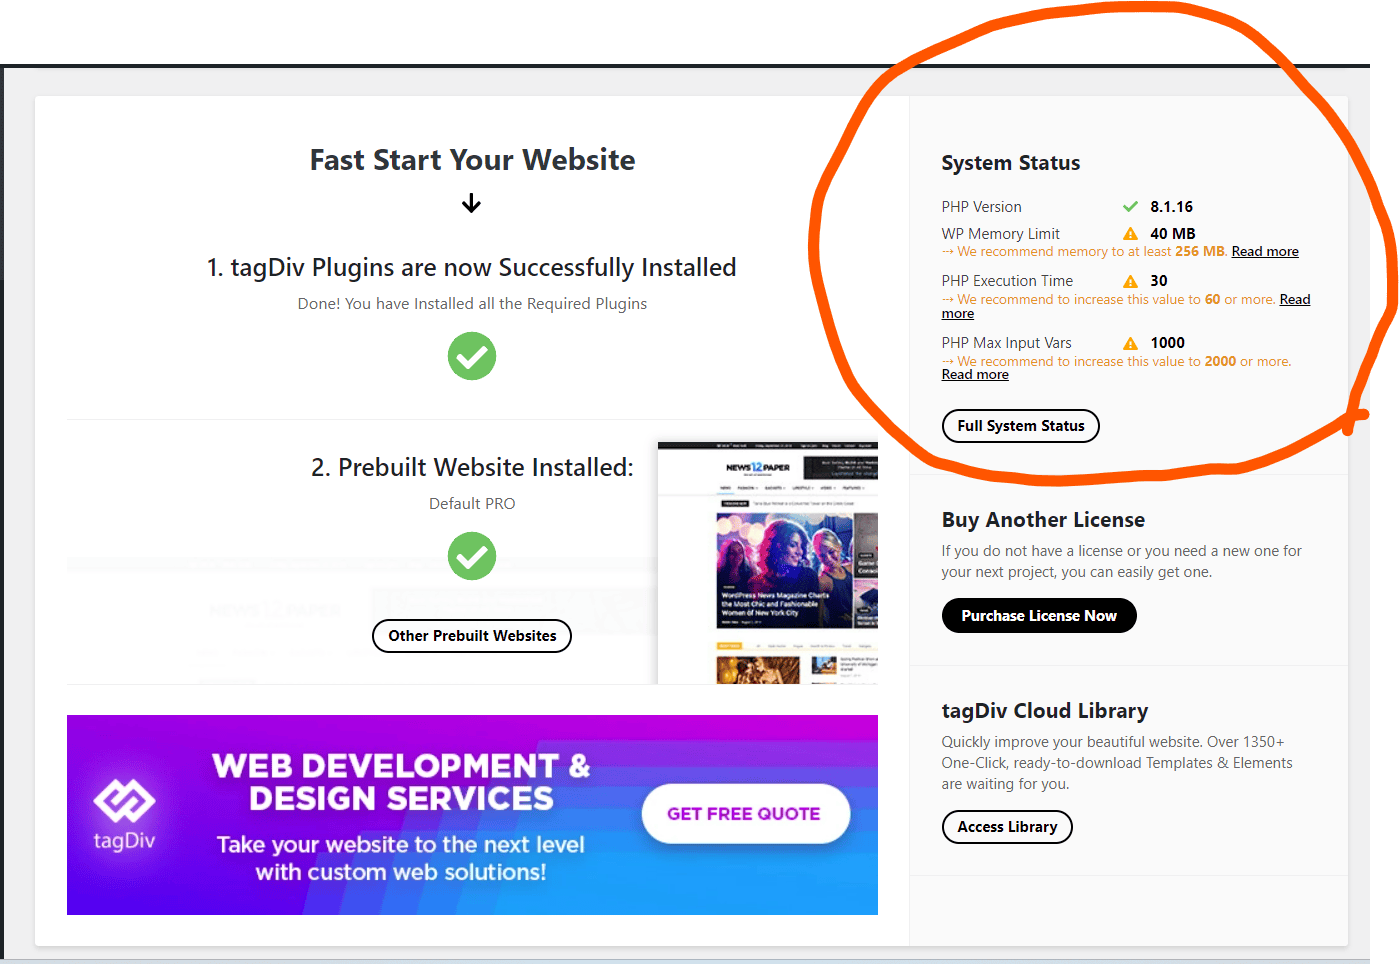
Task: Open the Access Library button
Action: 1007,827
